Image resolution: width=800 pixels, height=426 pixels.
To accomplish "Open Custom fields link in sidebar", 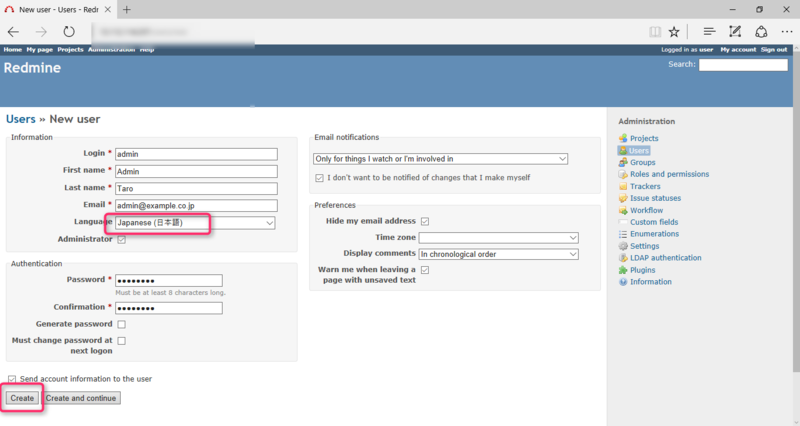I will tap(654, 222).
